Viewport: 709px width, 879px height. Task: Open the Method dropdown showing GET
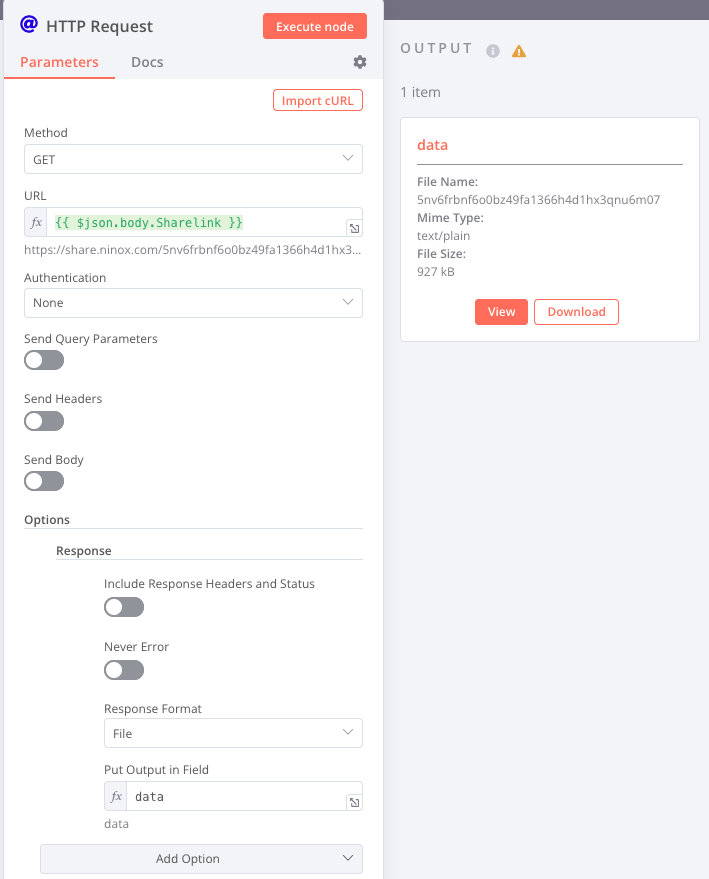click(193, 159)
